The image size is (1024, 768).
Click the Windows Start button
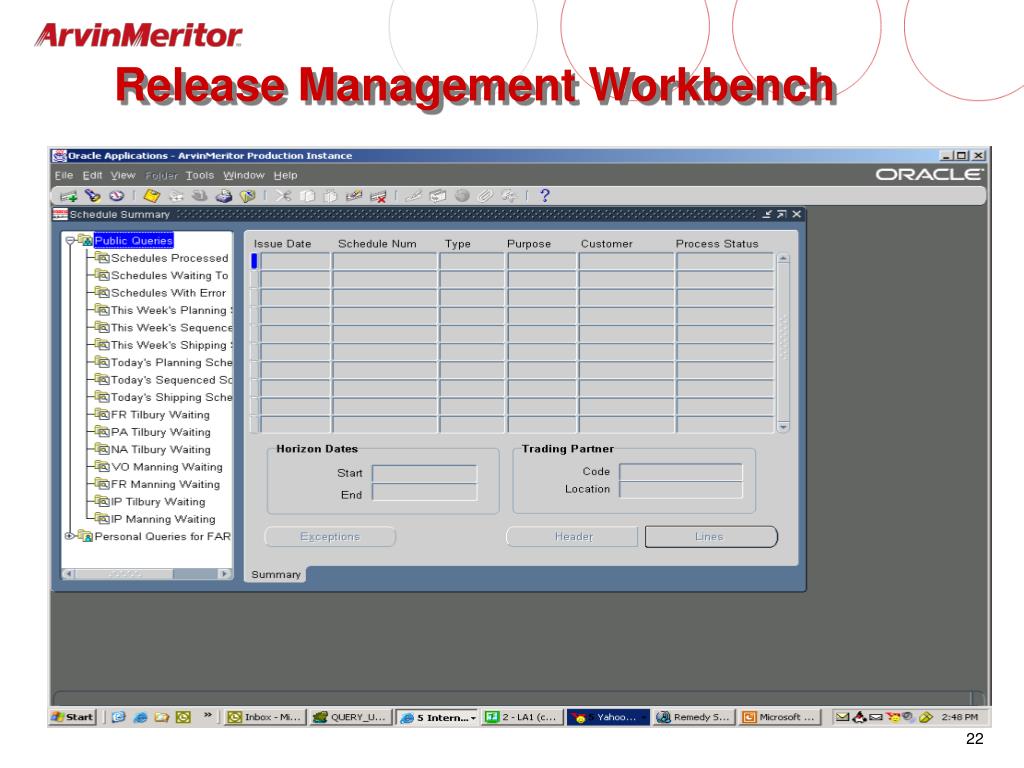pos(74,717)
